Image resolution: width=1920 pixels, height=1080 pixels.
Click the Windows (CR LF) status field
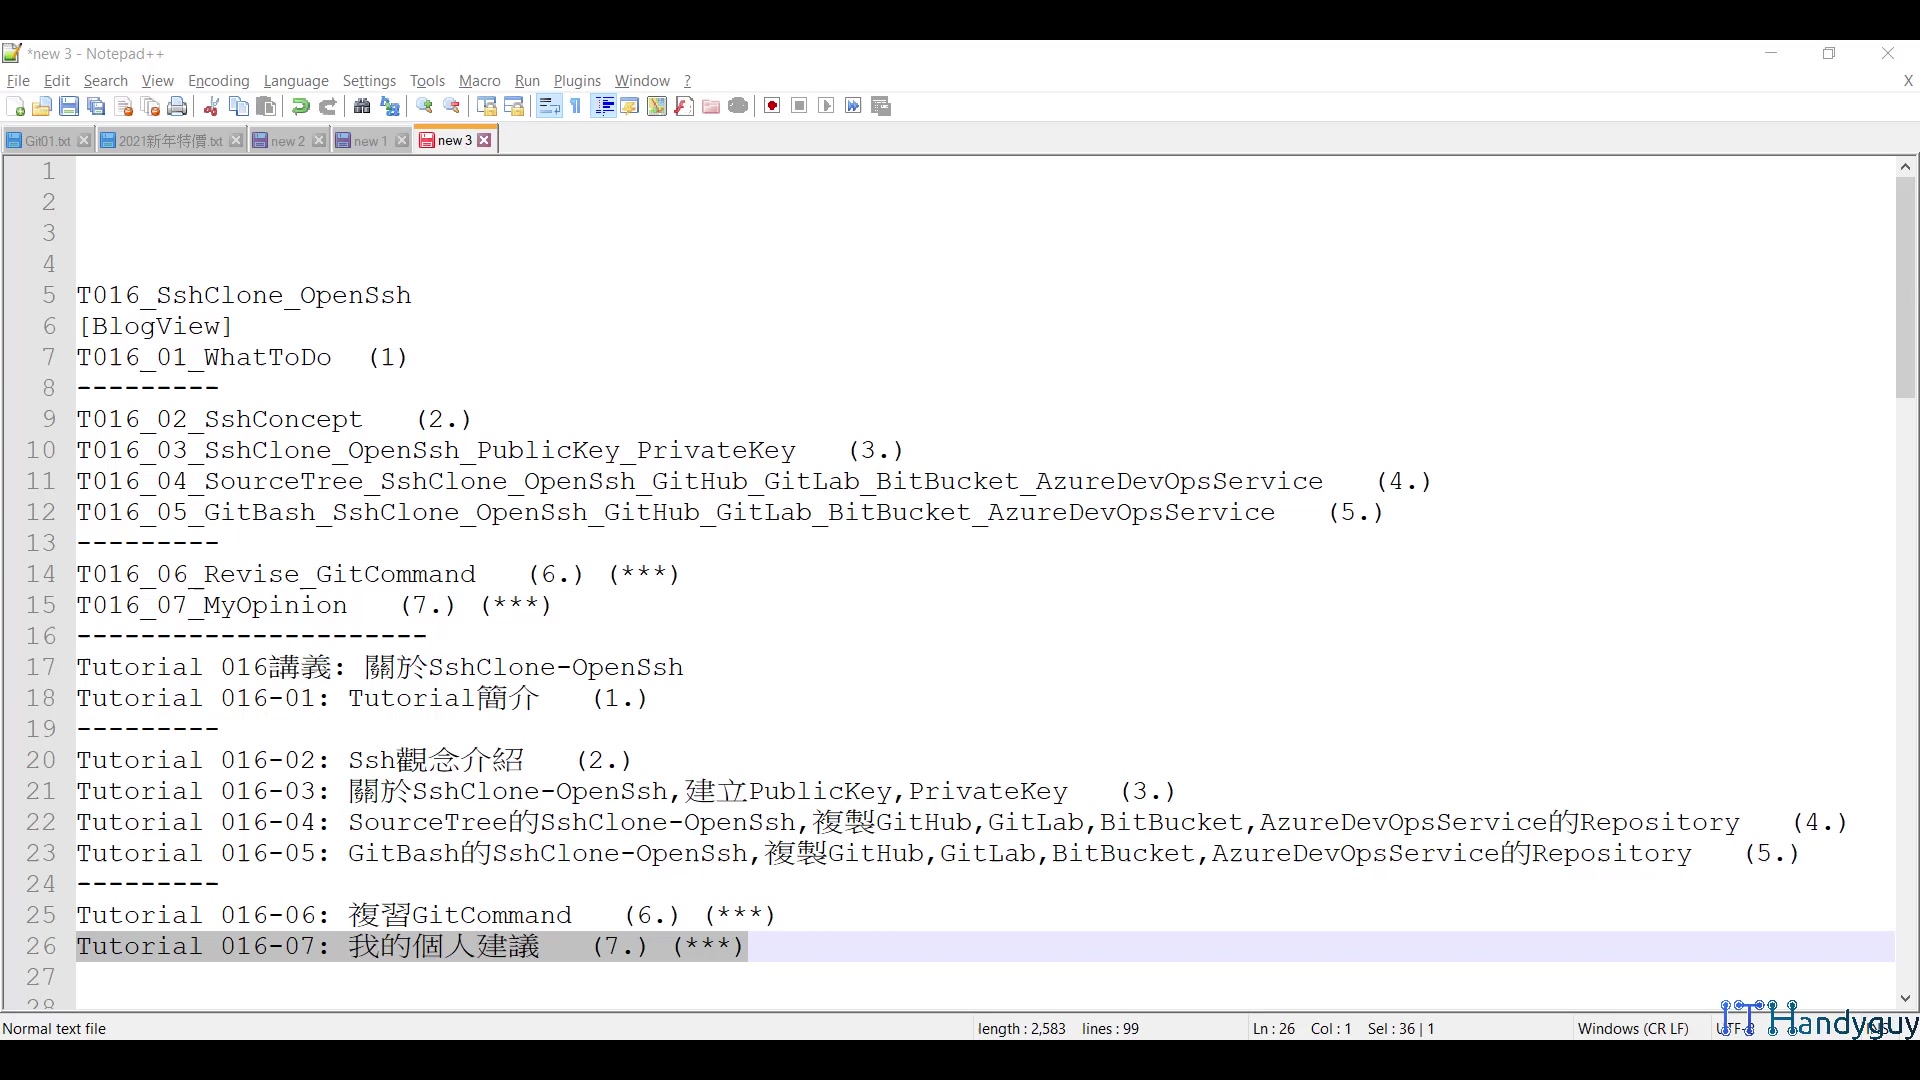pyautogui.click(x=1632, y=1028)
